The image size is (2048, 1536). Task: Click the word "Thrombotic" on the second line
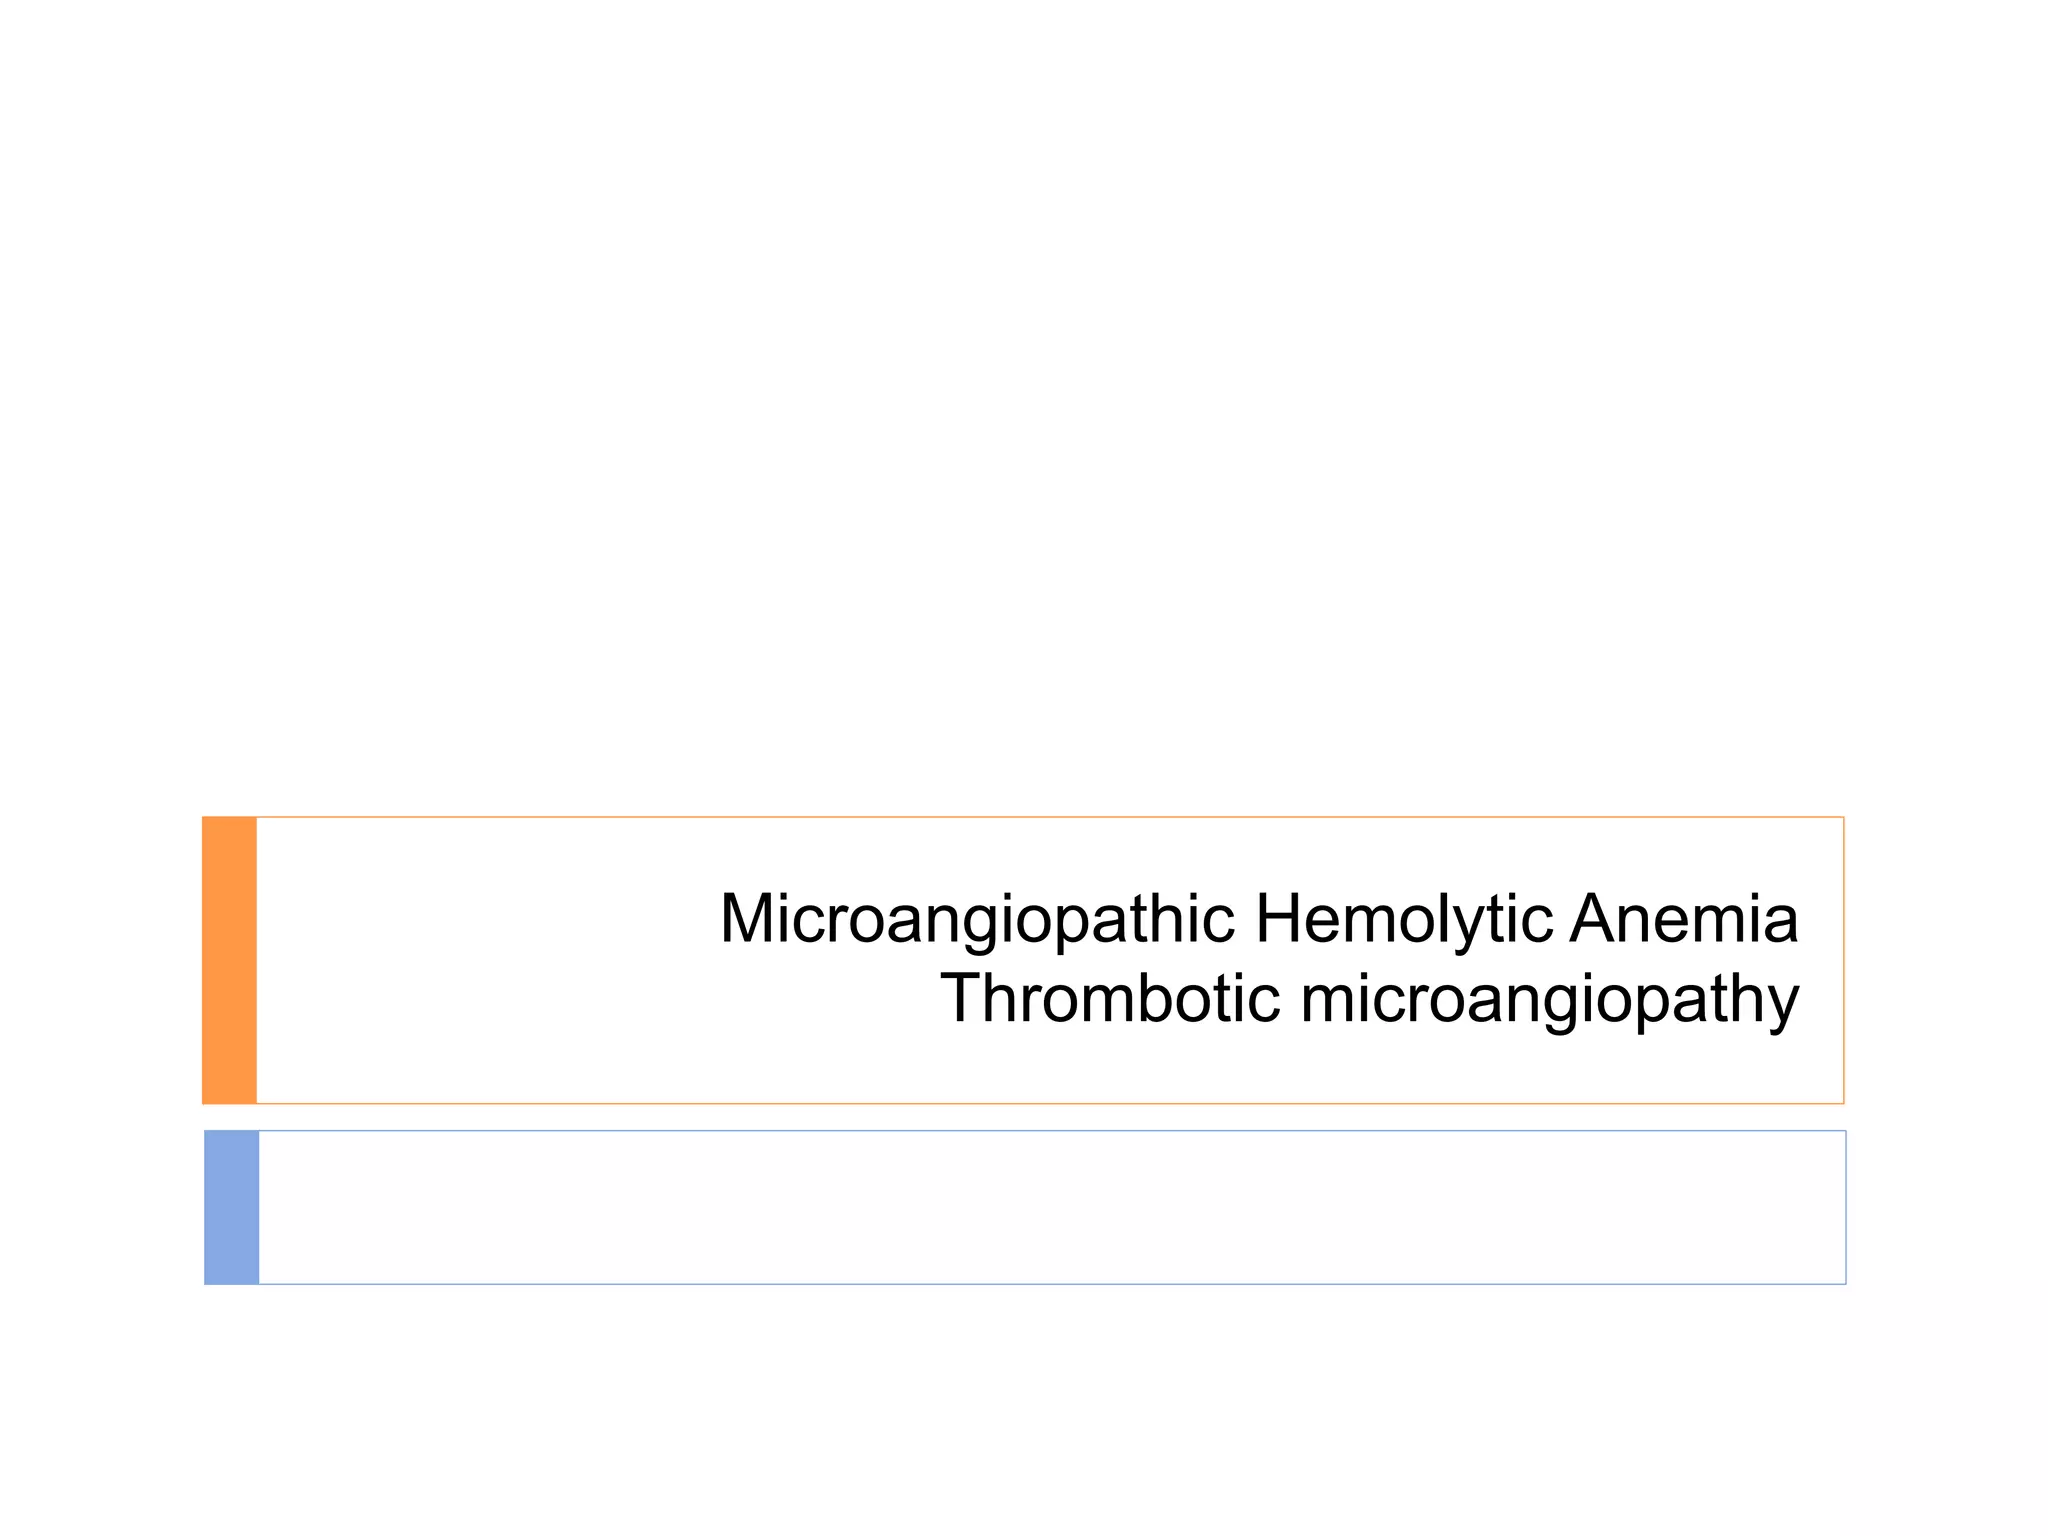(x=1110, y=998)
